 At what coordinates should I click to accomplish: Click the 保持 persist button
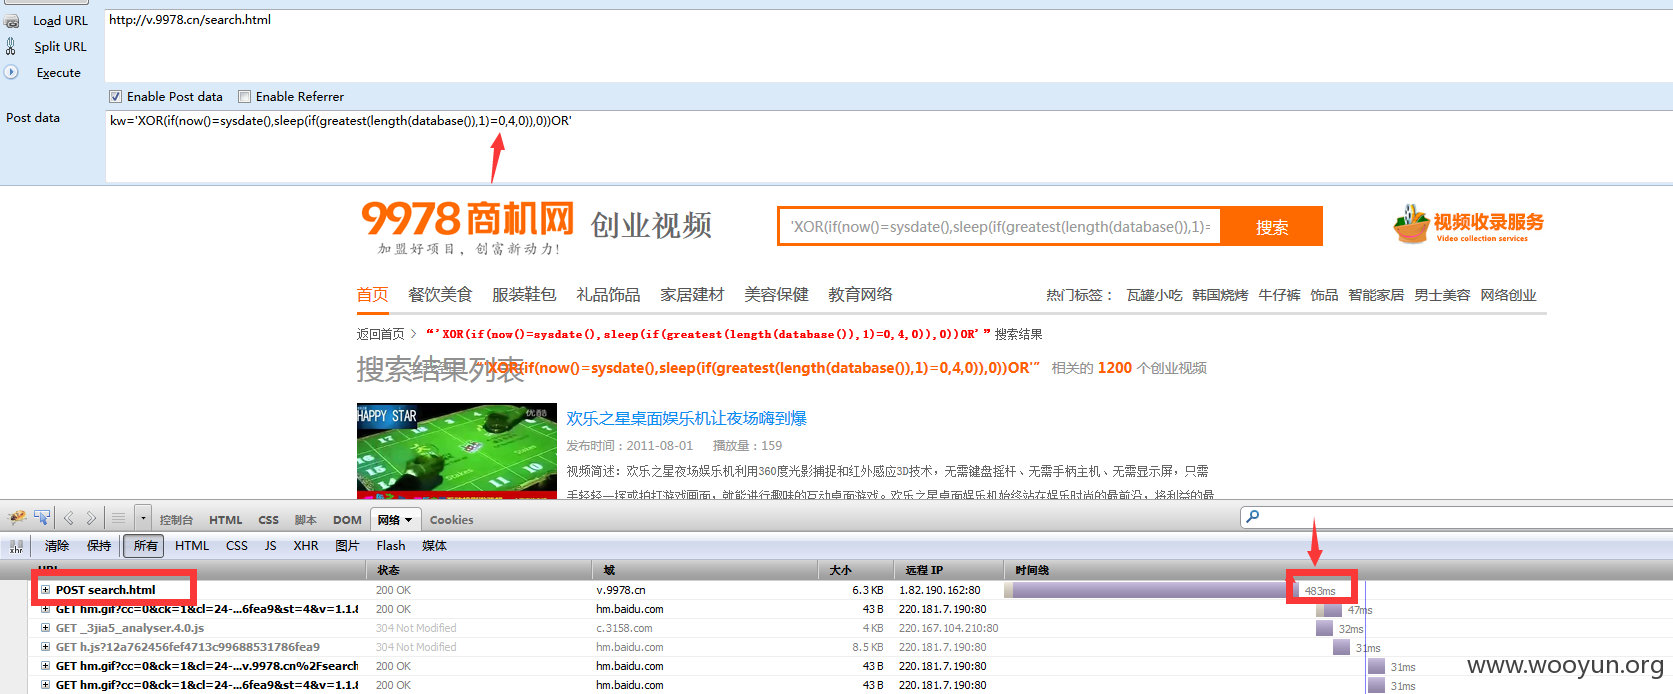tap(99, 546)
